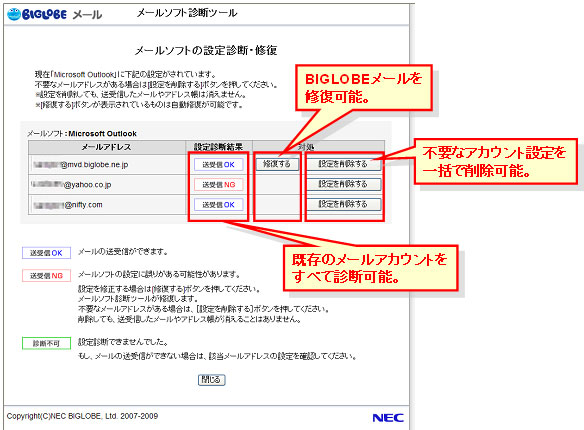Screen dimensions: 584x430
Task: Delete settings for the nifty.com account
Action: [x=343, y=204]
